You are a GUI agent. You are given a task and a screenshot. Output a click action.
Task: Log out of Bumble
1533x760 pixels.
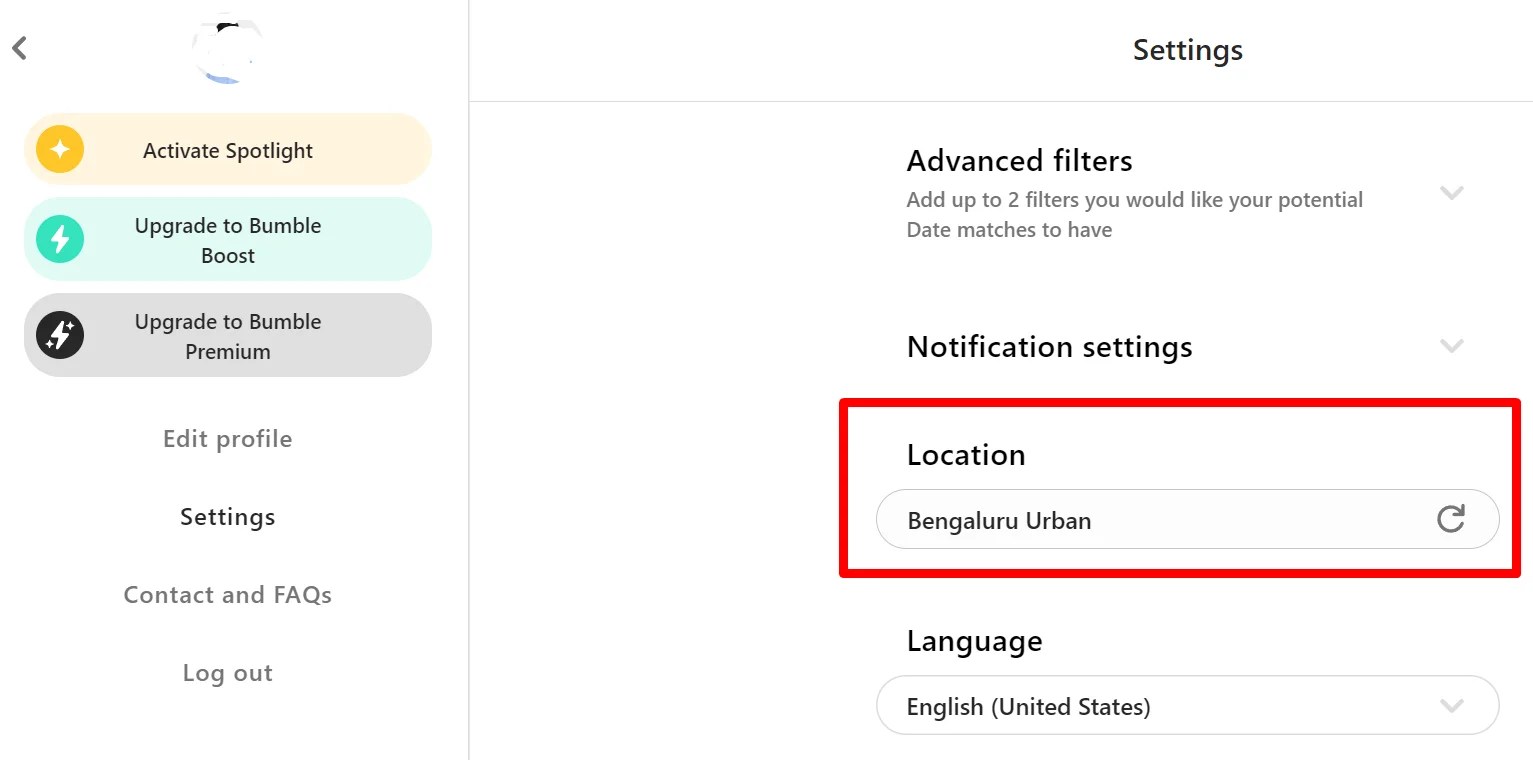point(227,672)
